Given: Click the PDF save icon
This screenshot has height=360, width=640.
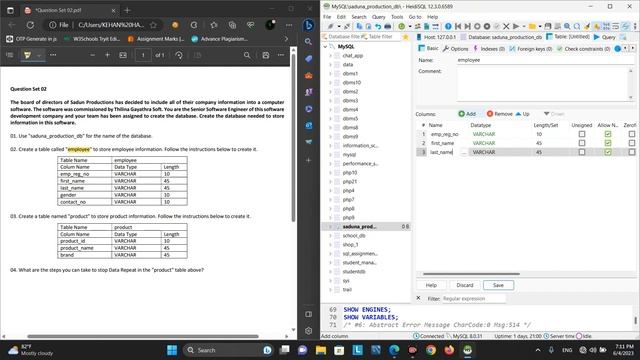Looking at the screenshot, I should tap(266, 55).
